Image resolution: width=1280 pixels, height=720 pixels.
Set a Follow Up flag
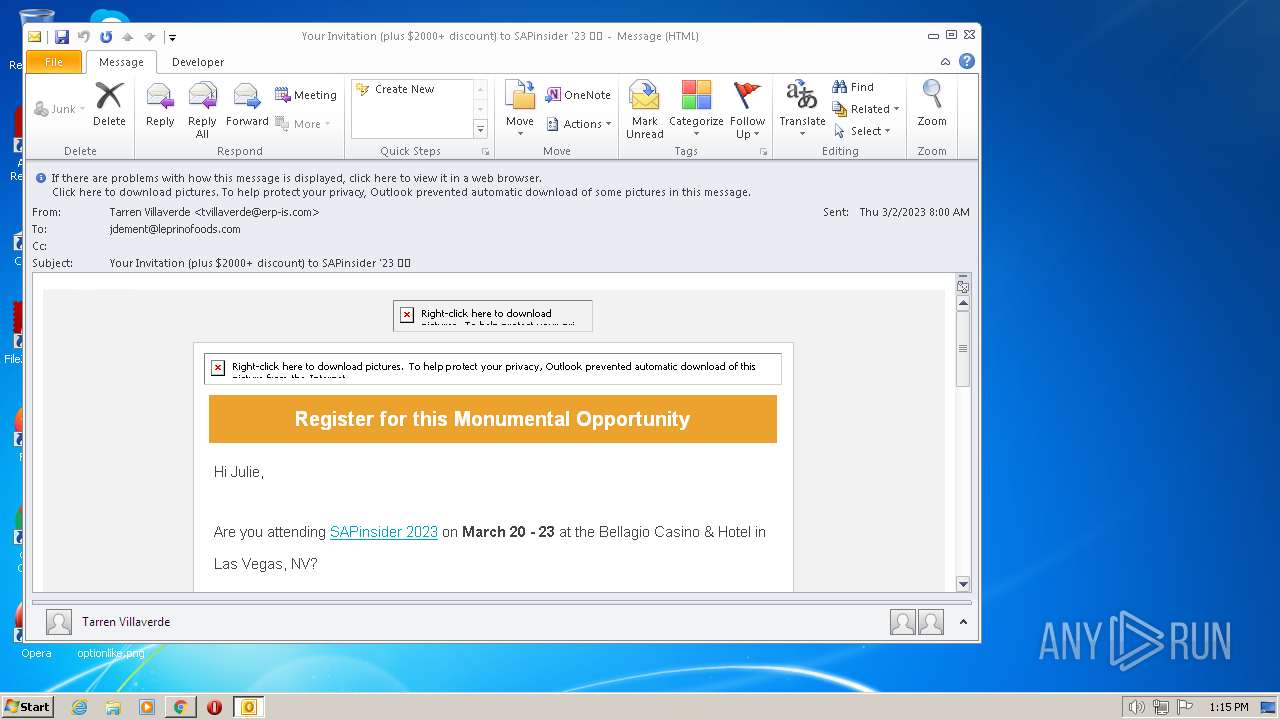[747, 110]
